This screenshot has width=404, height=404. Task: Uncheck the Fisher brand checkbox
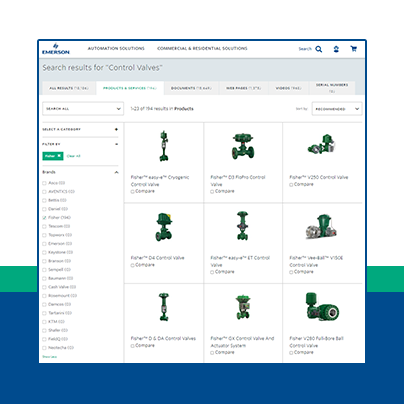(x=44, y=218)
